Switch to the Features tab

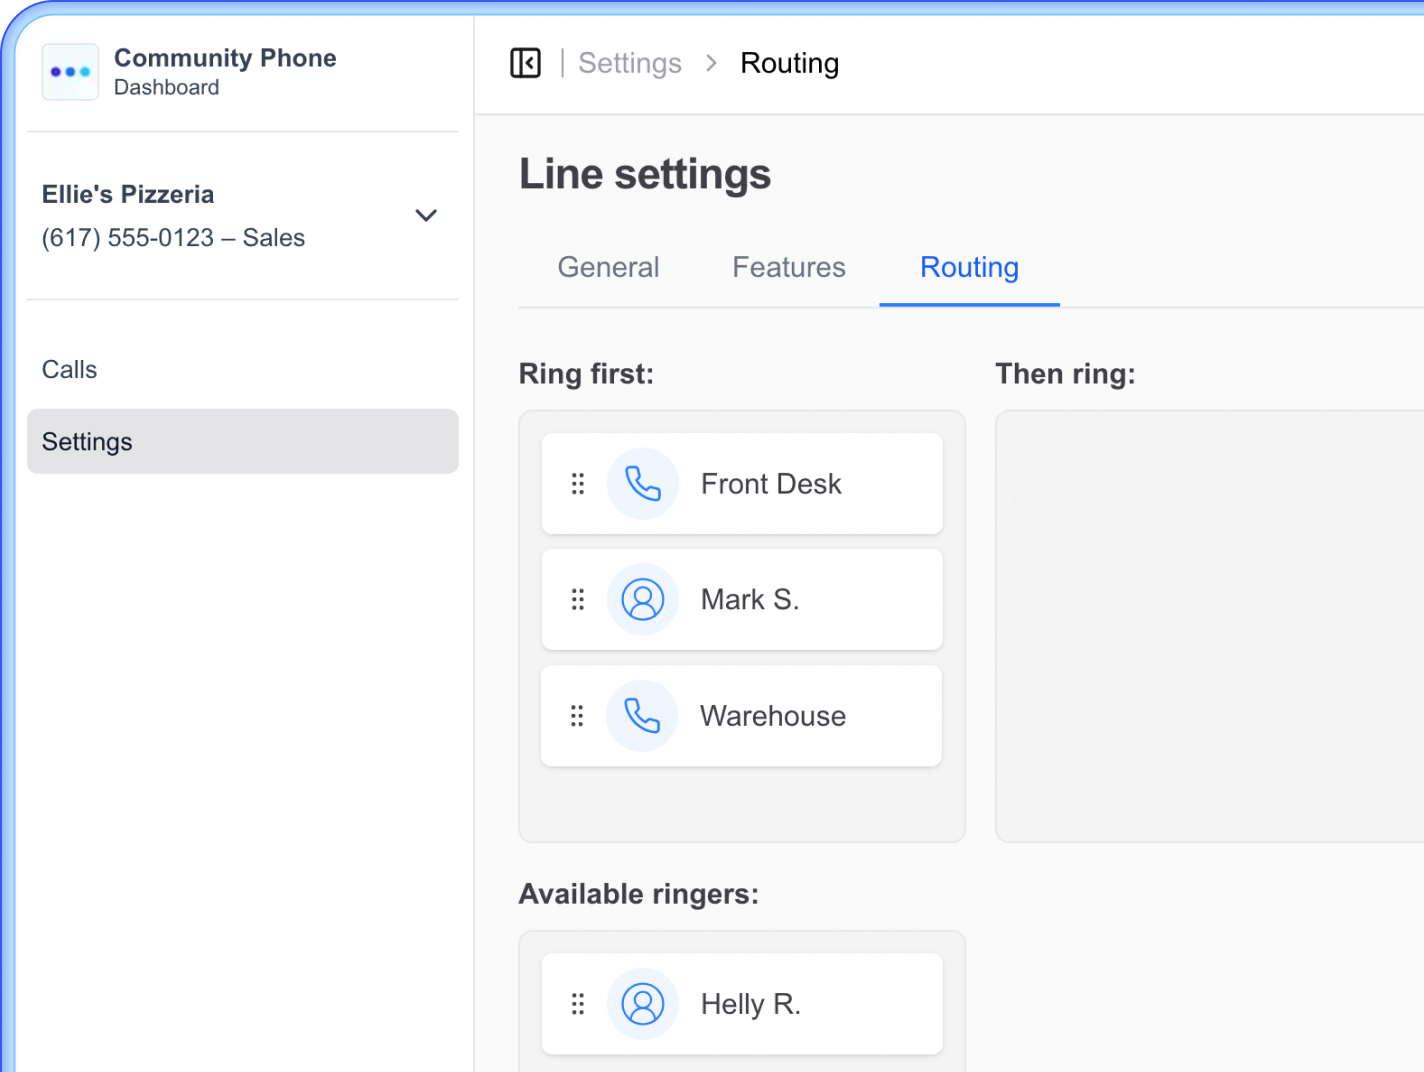tap(788, 267)
